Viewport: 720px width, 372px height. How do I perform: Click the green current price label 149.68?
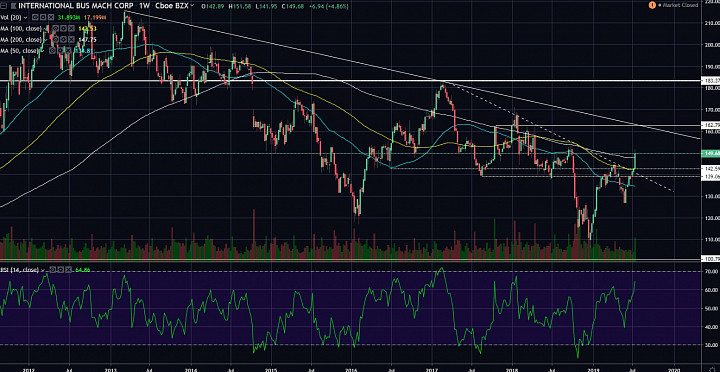click(x=710, y=153)
